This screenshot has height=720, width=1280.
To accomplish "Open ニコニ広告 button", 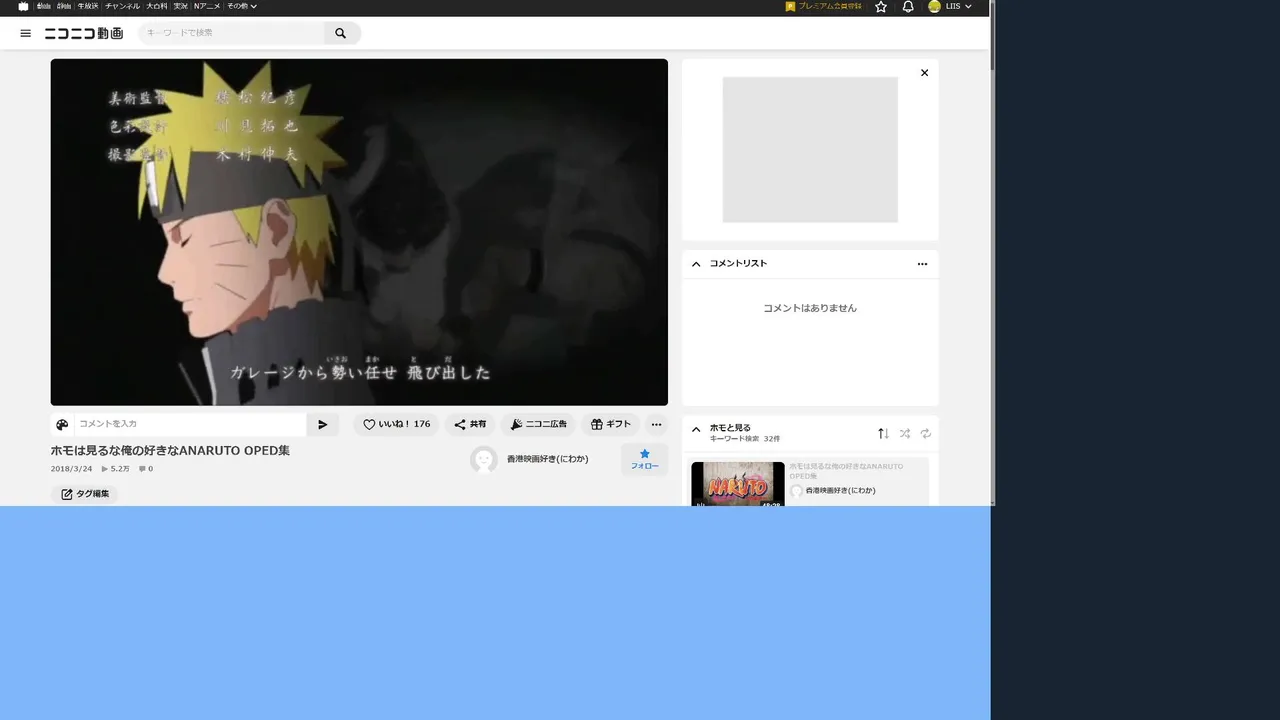I will point(538,424).
